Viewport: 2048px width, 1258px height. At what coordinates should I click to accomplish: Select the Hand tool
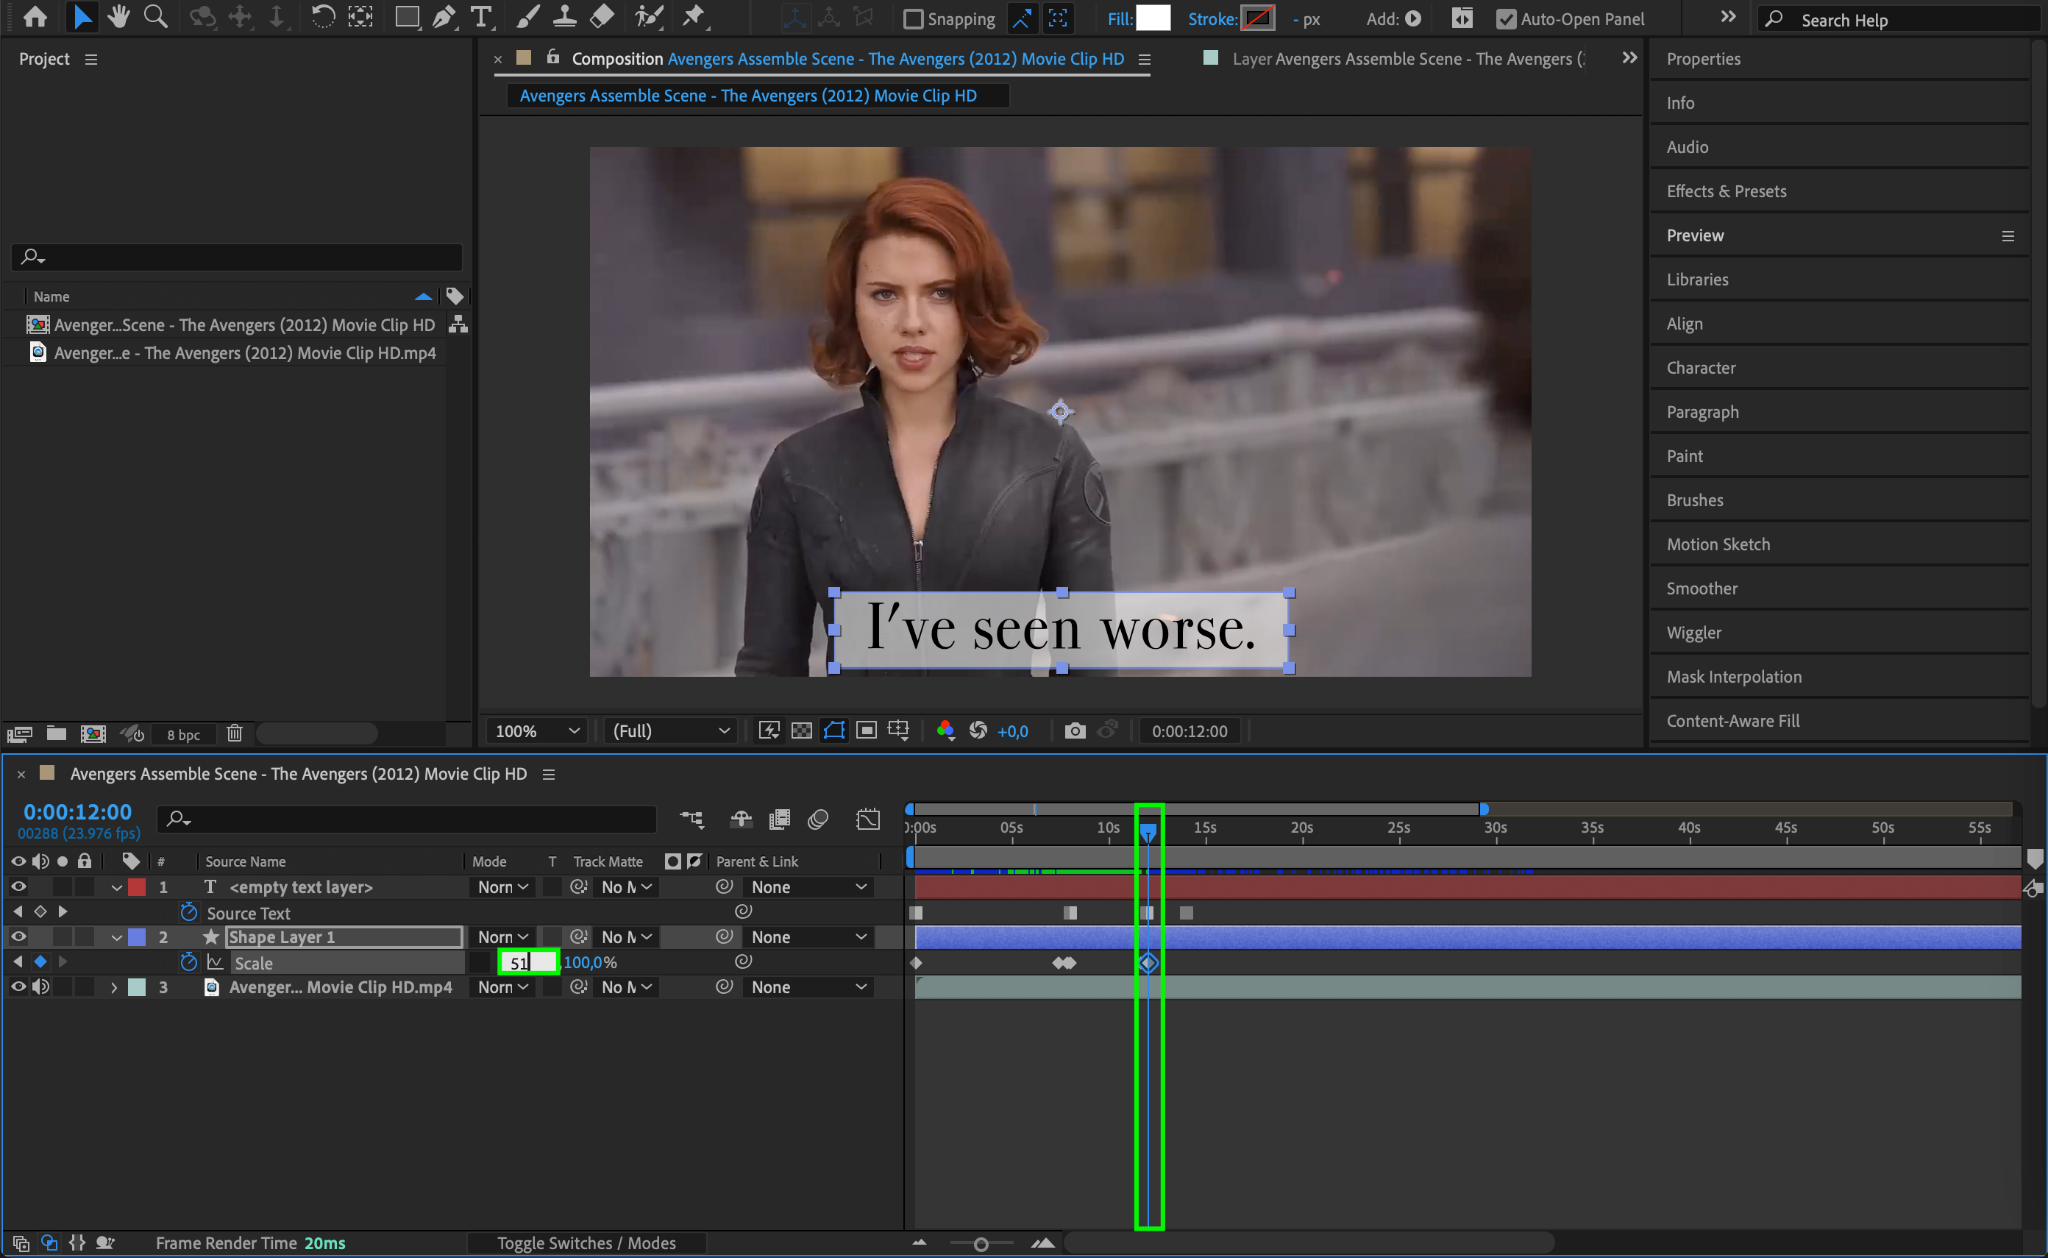(118, 17)
